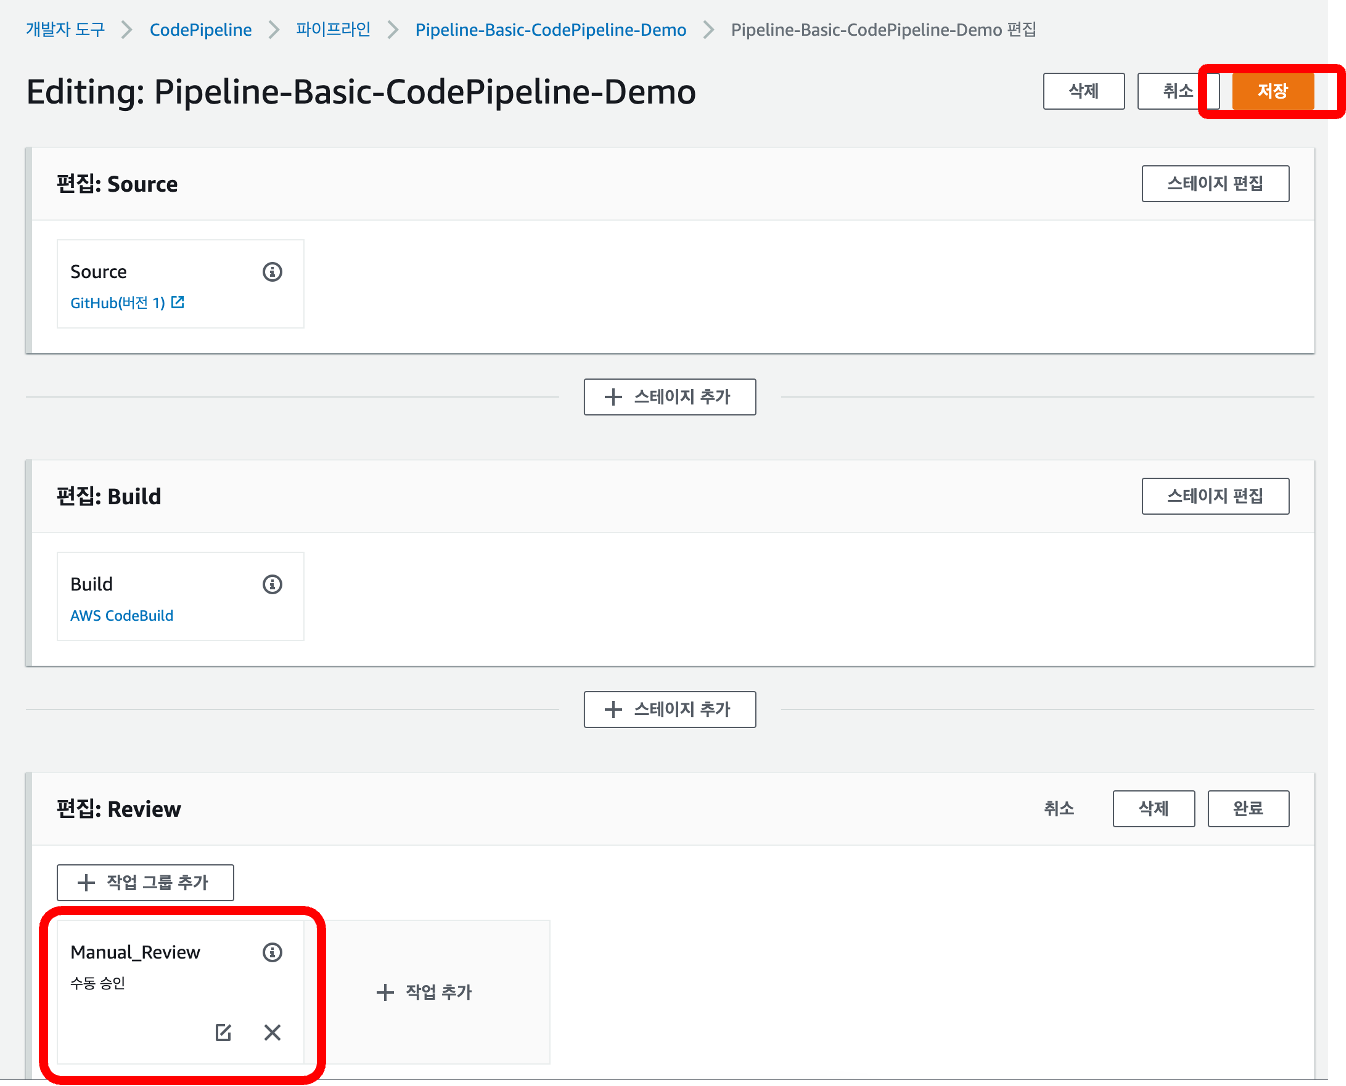The image size is (1346, 1086).
Task: Open GitHub(버전 1) external link
Action: click(x=127, y=303)
